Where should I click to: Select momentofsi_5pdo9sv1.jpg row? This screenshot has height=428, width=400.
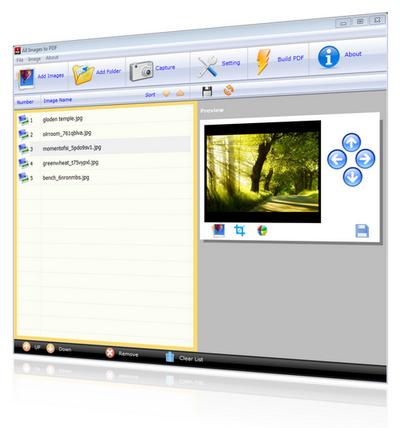click(104, 147)
